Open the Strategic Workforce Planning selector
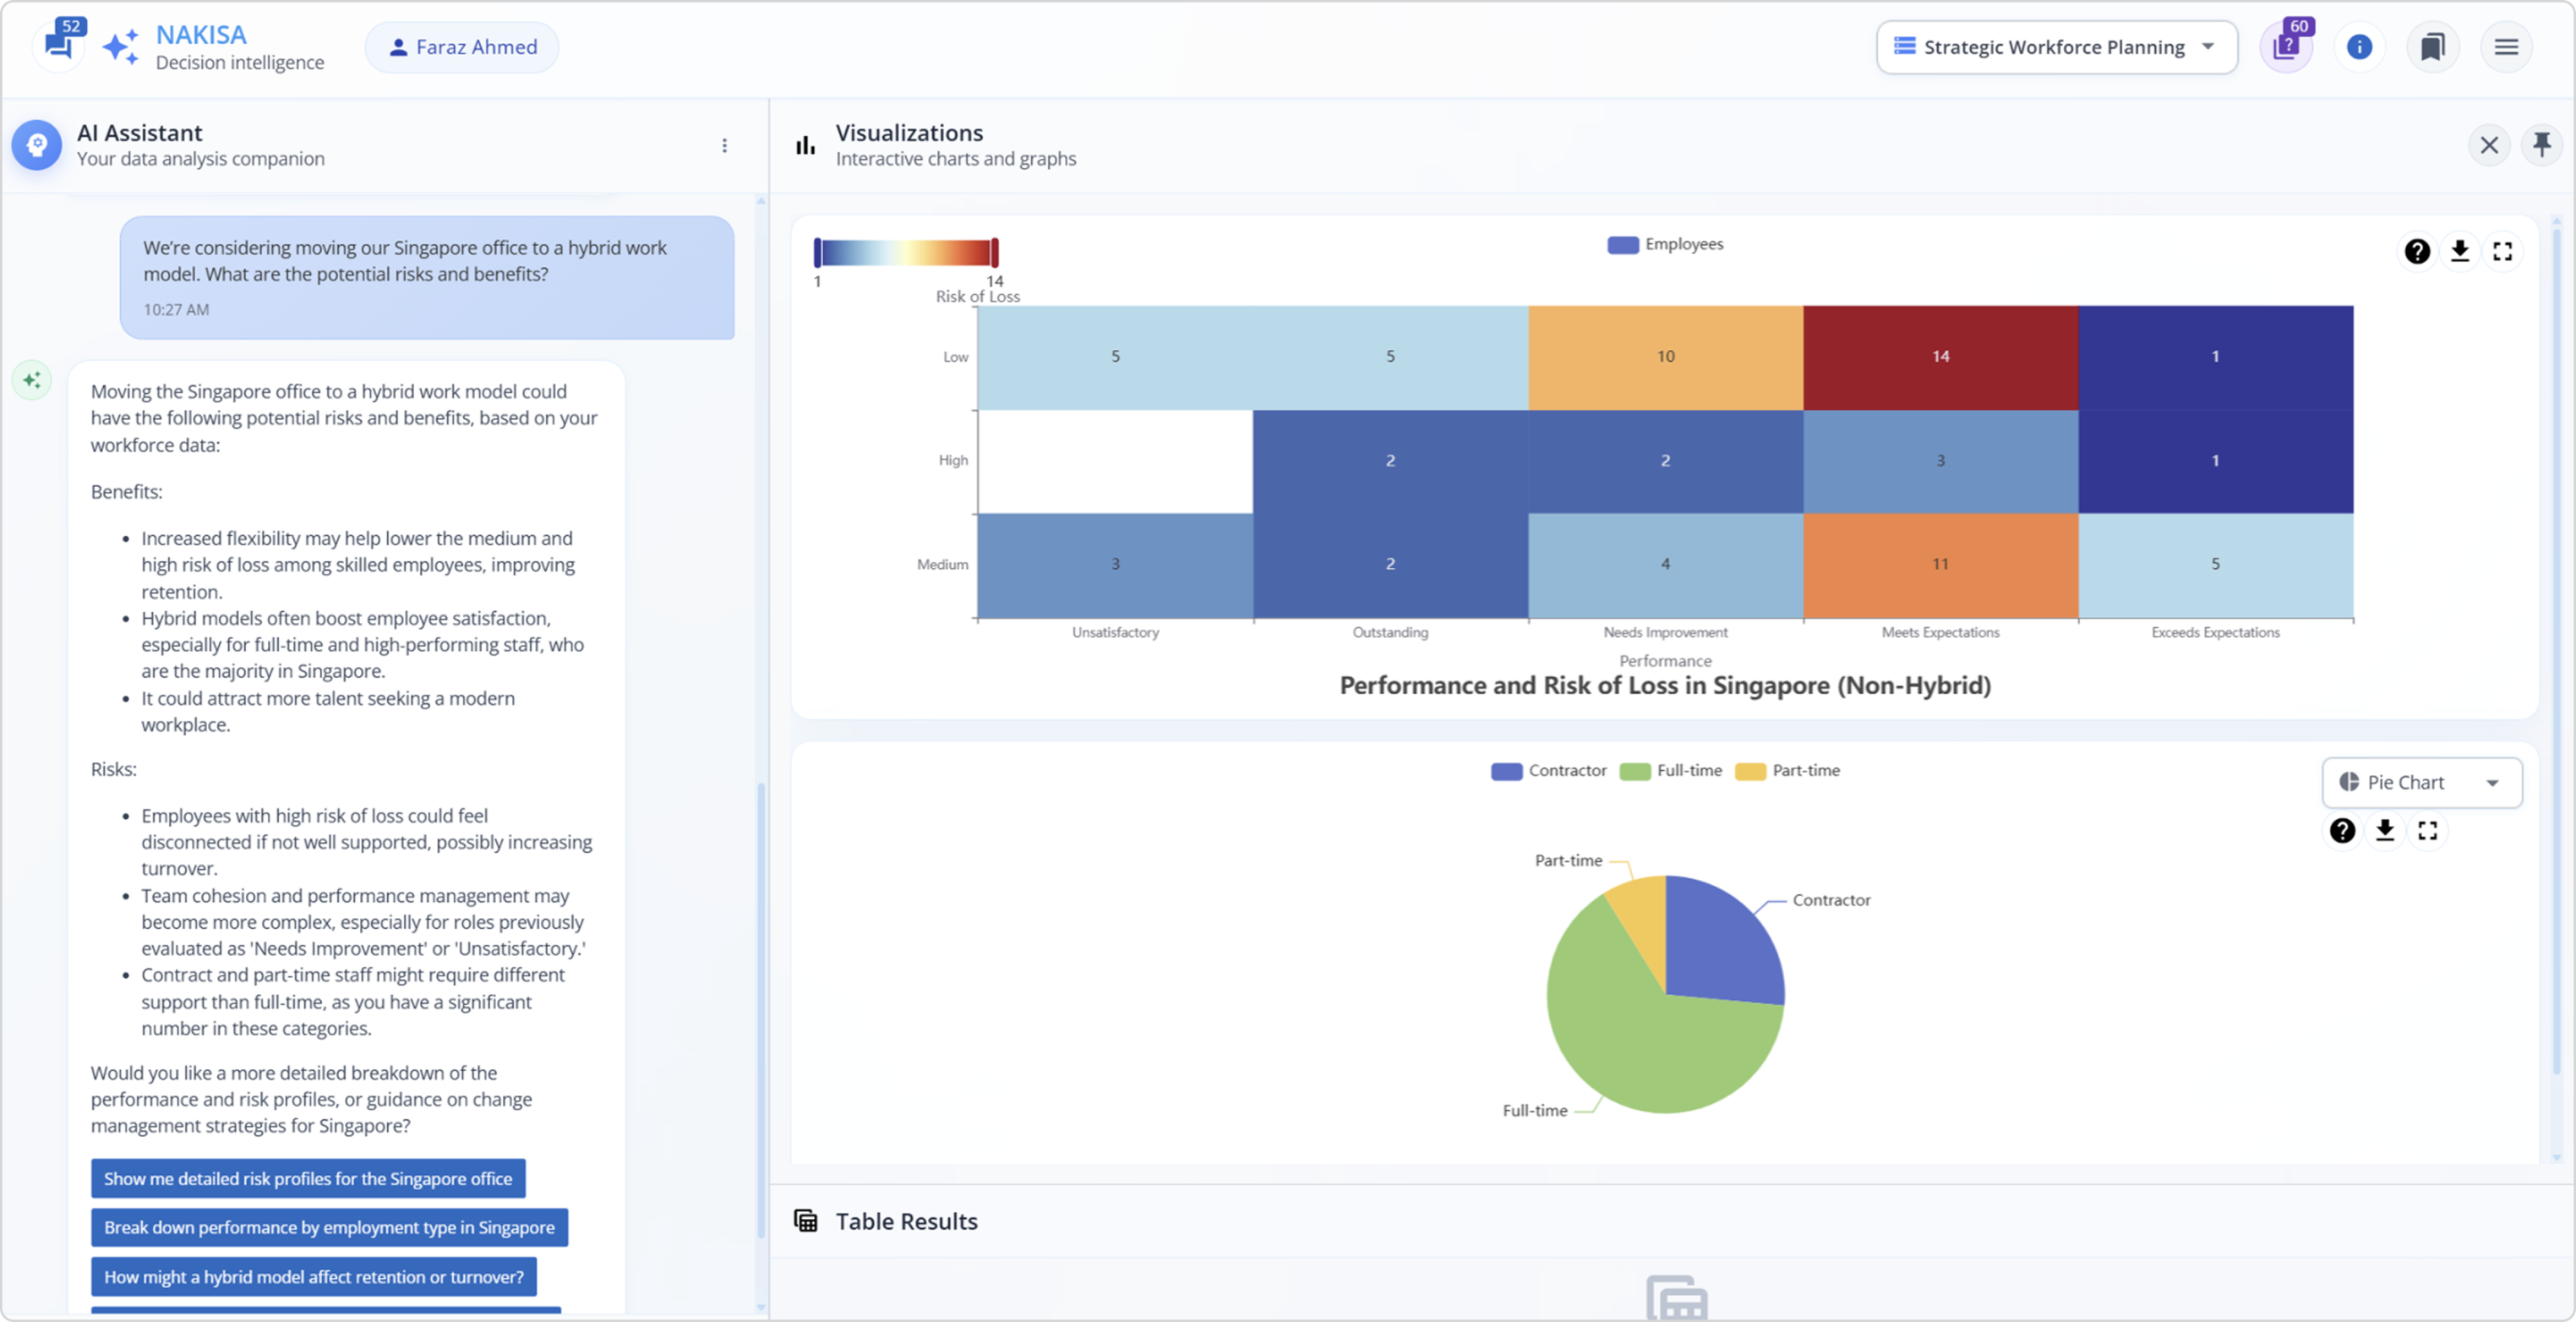This screenshot has width=2576, height=1322. pos(2056,46)
